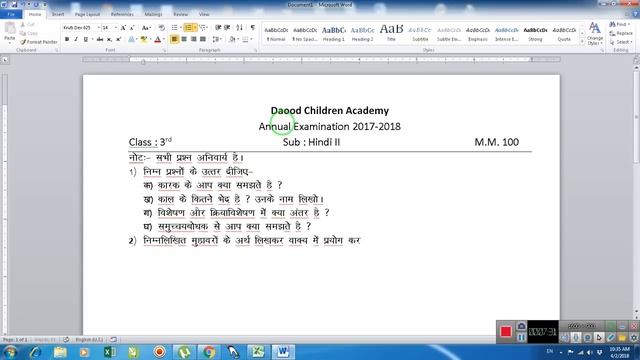Open the Select dropdown in Editing
Viewport: 640px width, 360px height.
click(x=621, y=42)
